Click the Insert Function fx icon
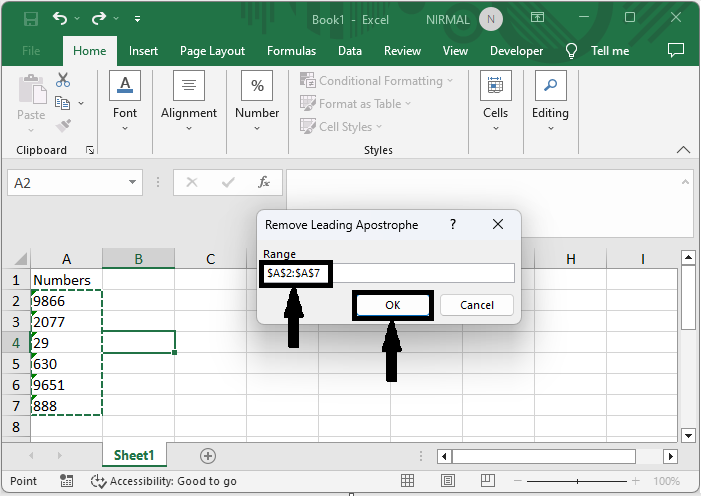The image size is (701, 496). pos(264,182)
